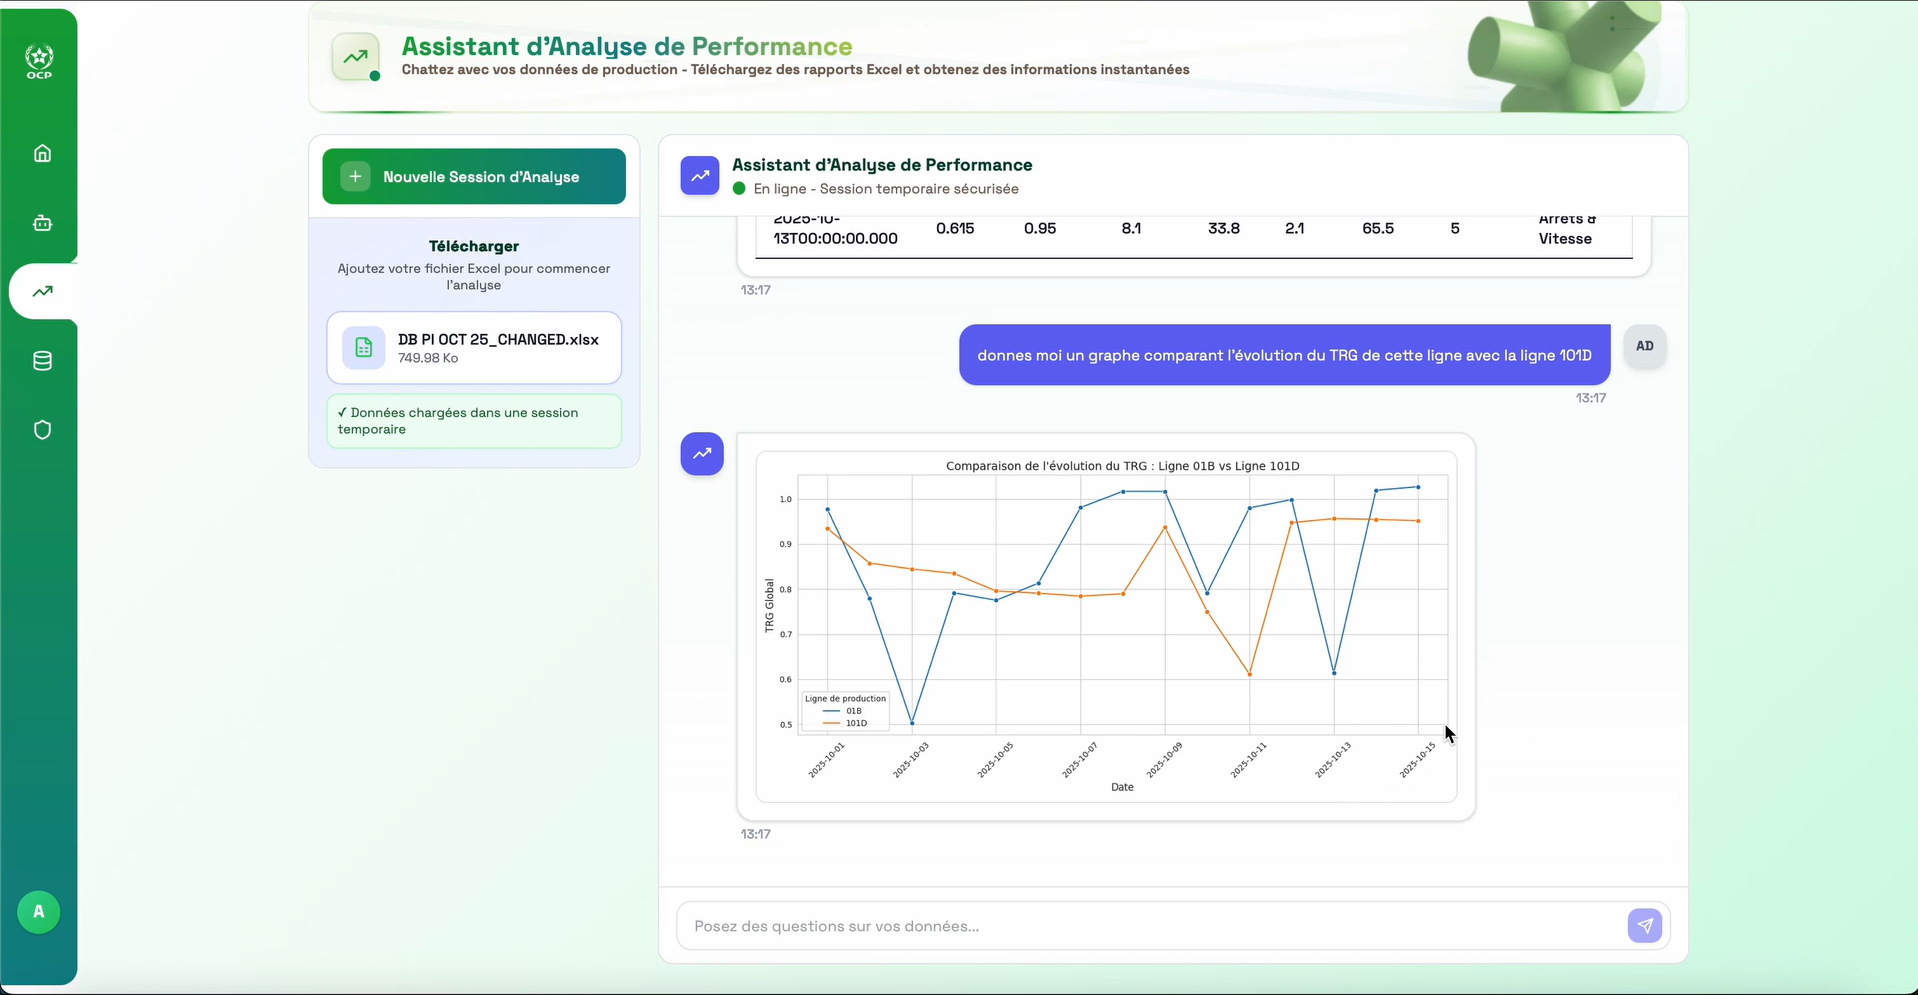The height and width of the screenshot is (995, 1918).
Task: Click the OCP logo
Action: click(x=39, y=62)
